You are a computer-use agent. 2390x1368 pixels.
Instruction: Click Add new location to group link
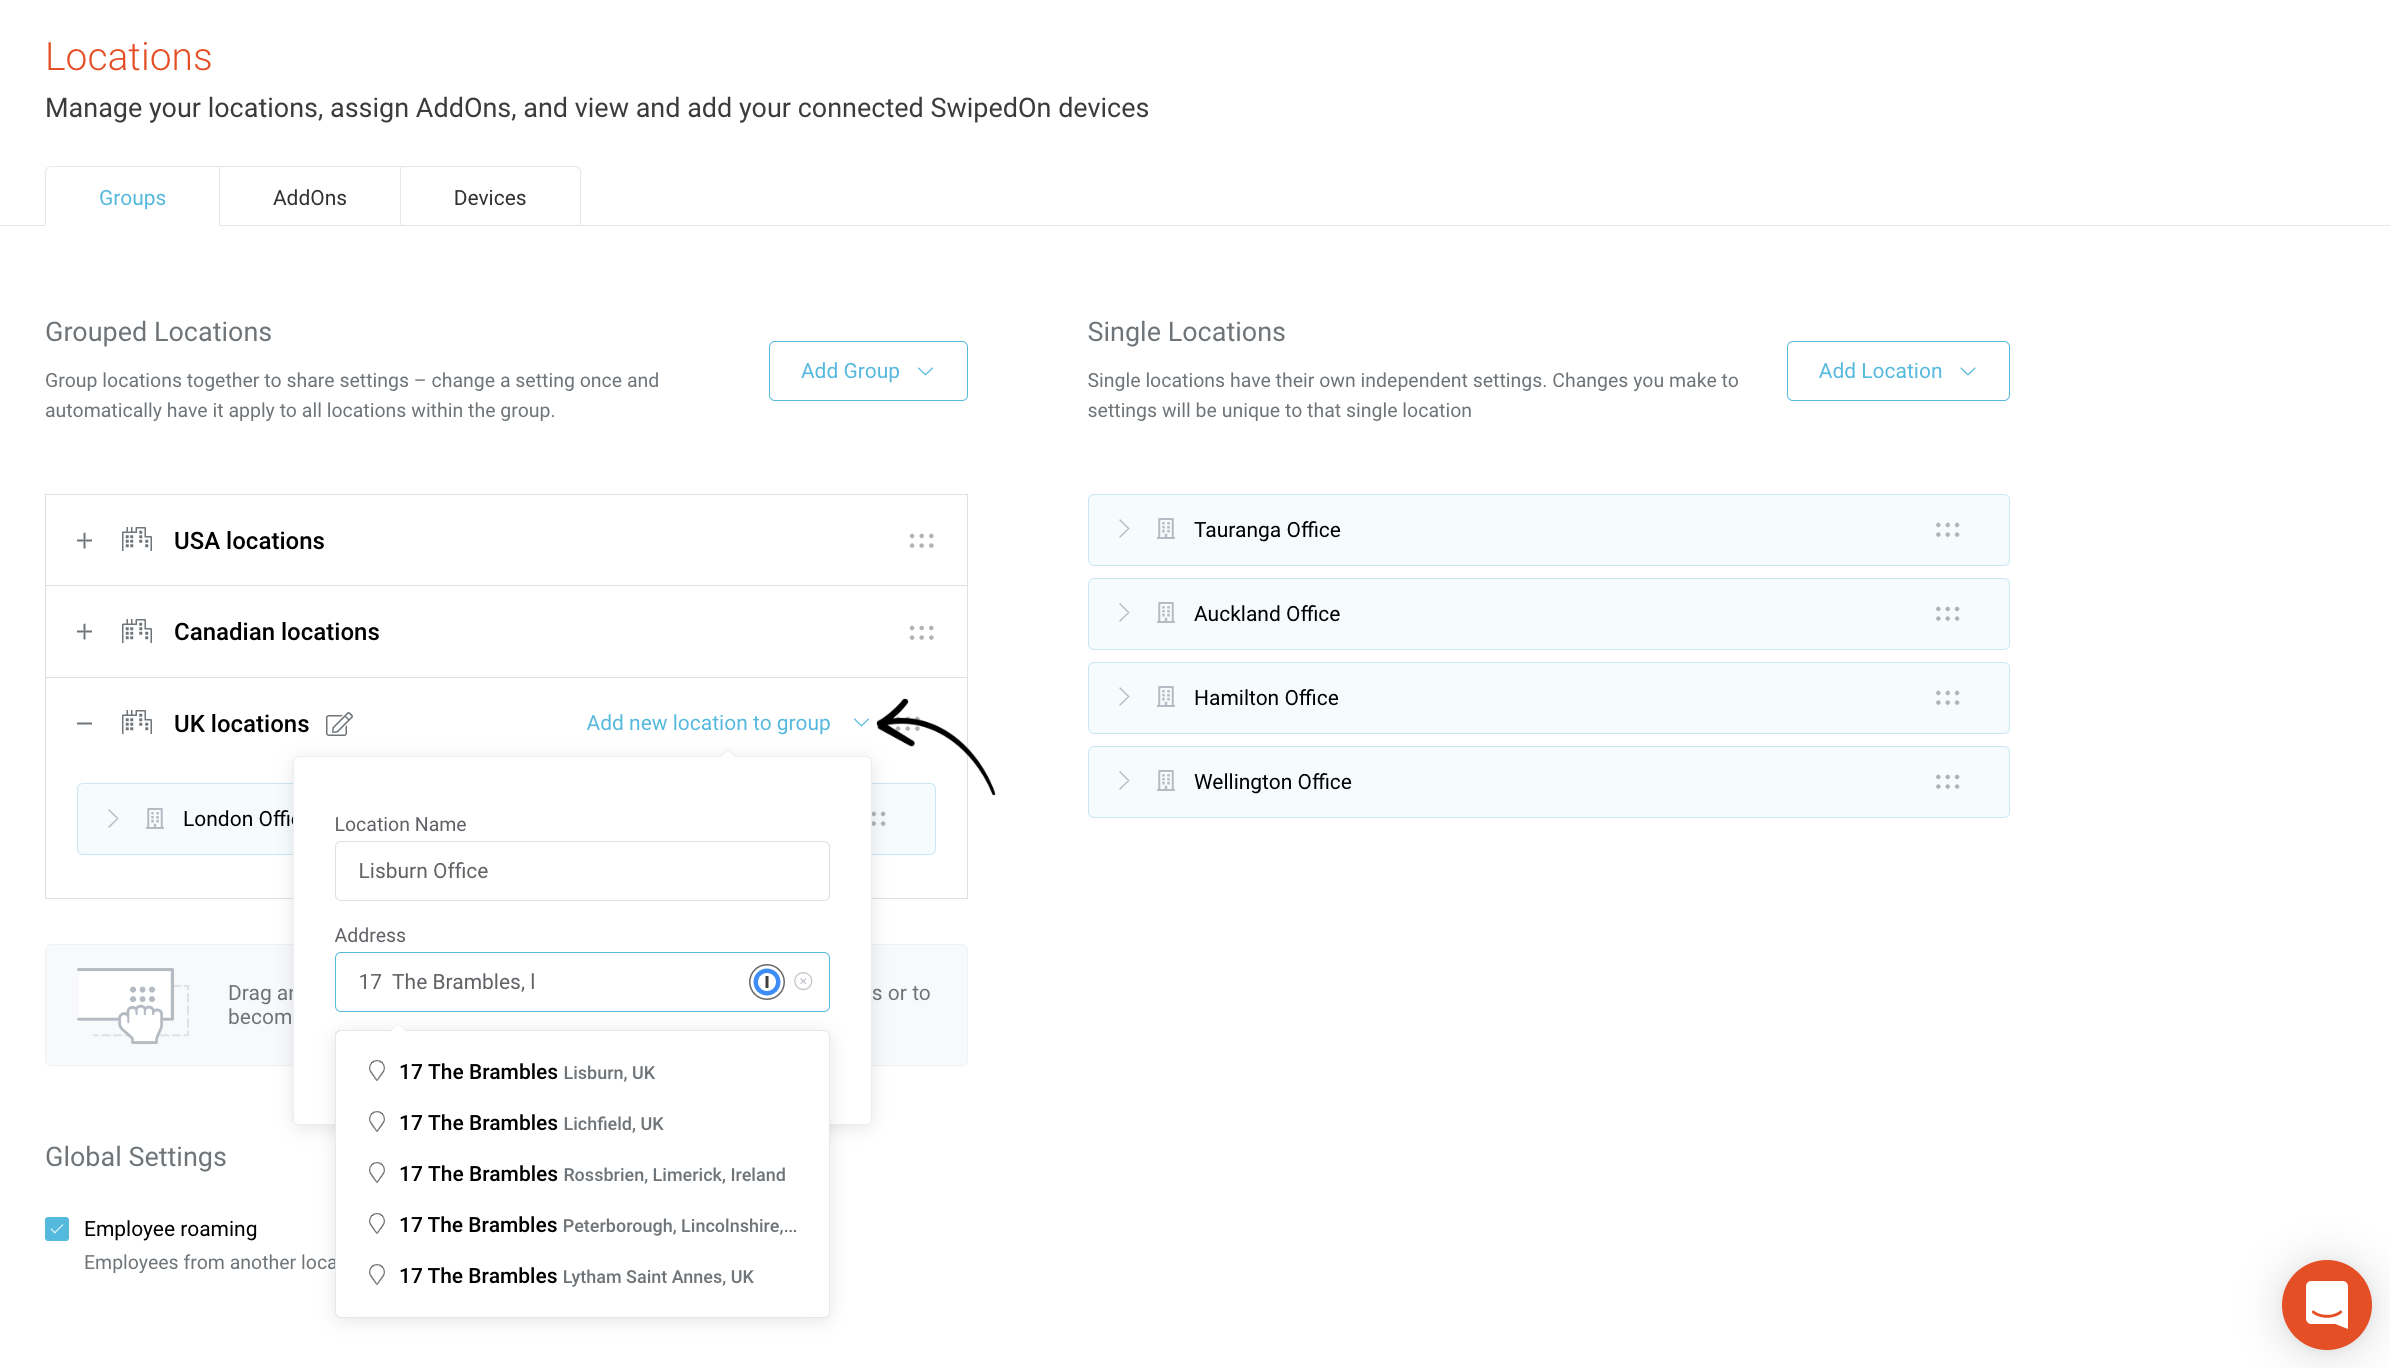click(x=708, y=723)
